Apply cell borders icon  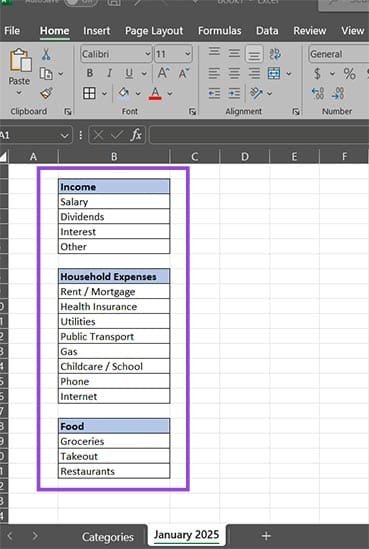pos(89,93)
